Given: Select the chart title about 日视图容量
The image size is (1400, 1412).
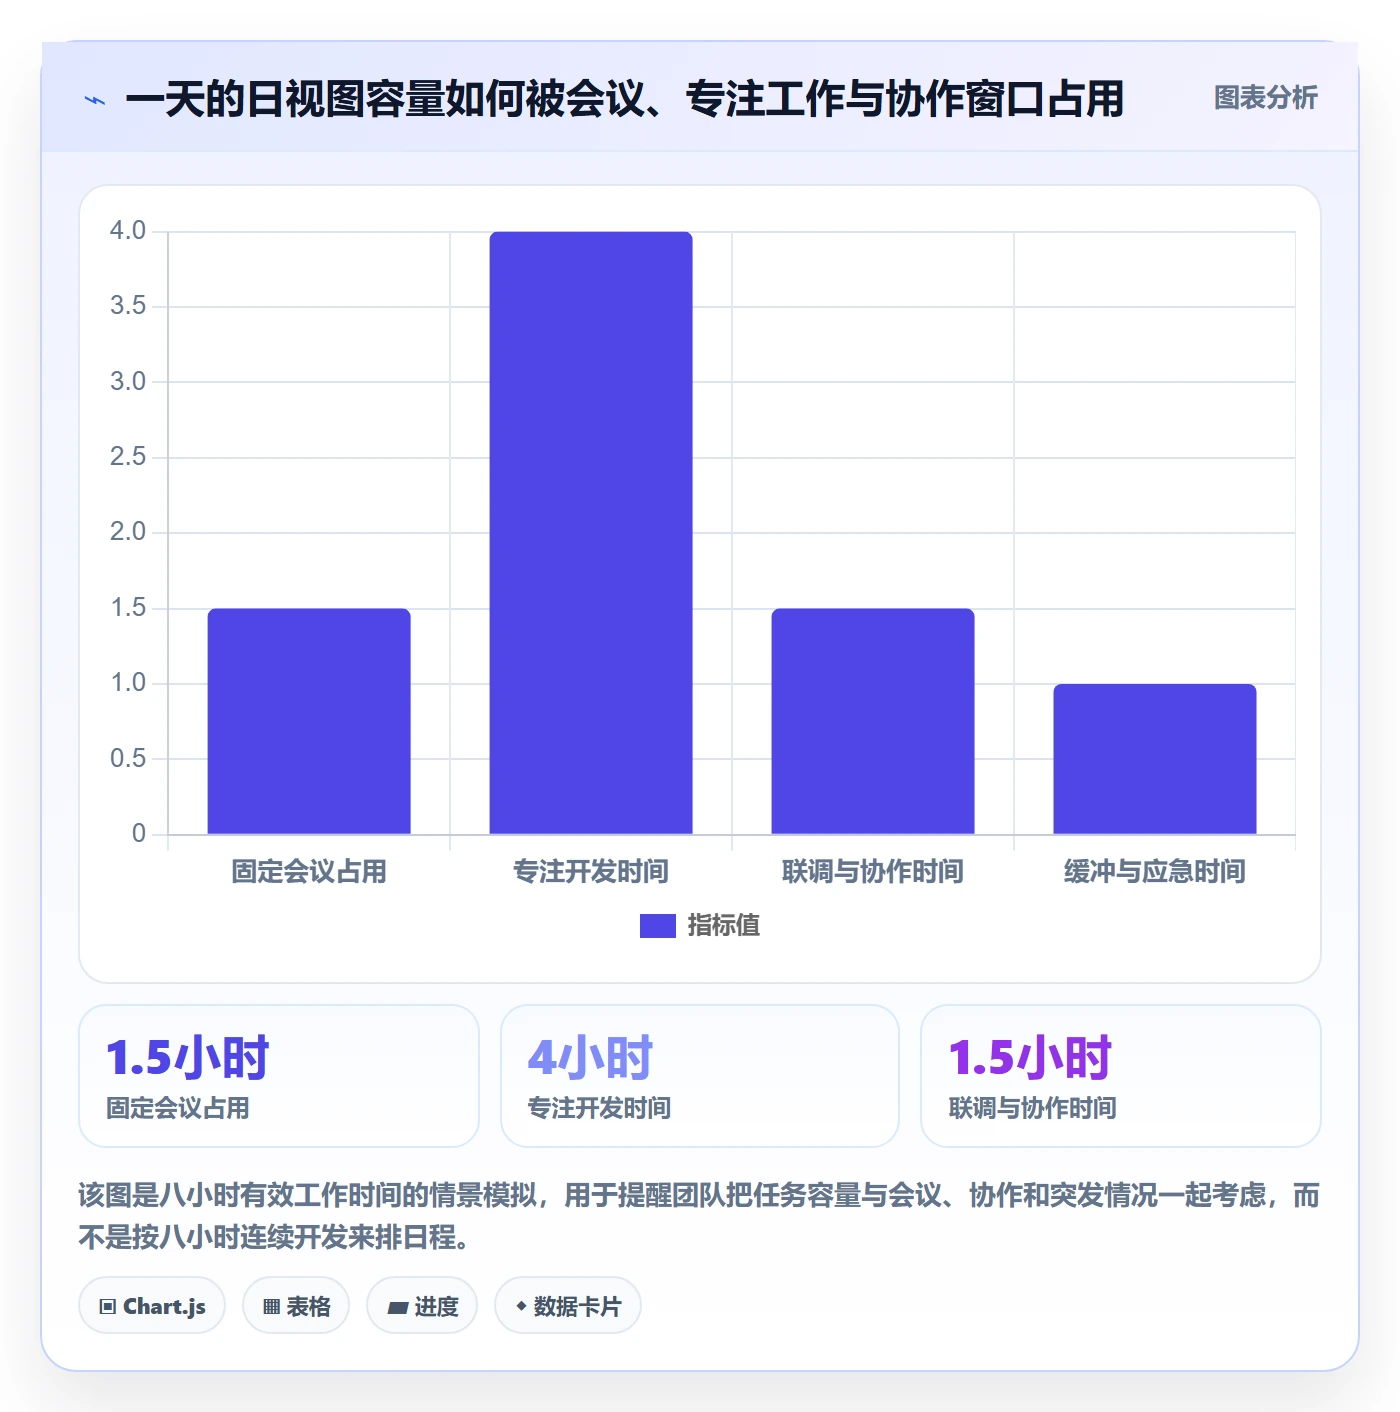Looking at the screenshot, I should [624, 99].
